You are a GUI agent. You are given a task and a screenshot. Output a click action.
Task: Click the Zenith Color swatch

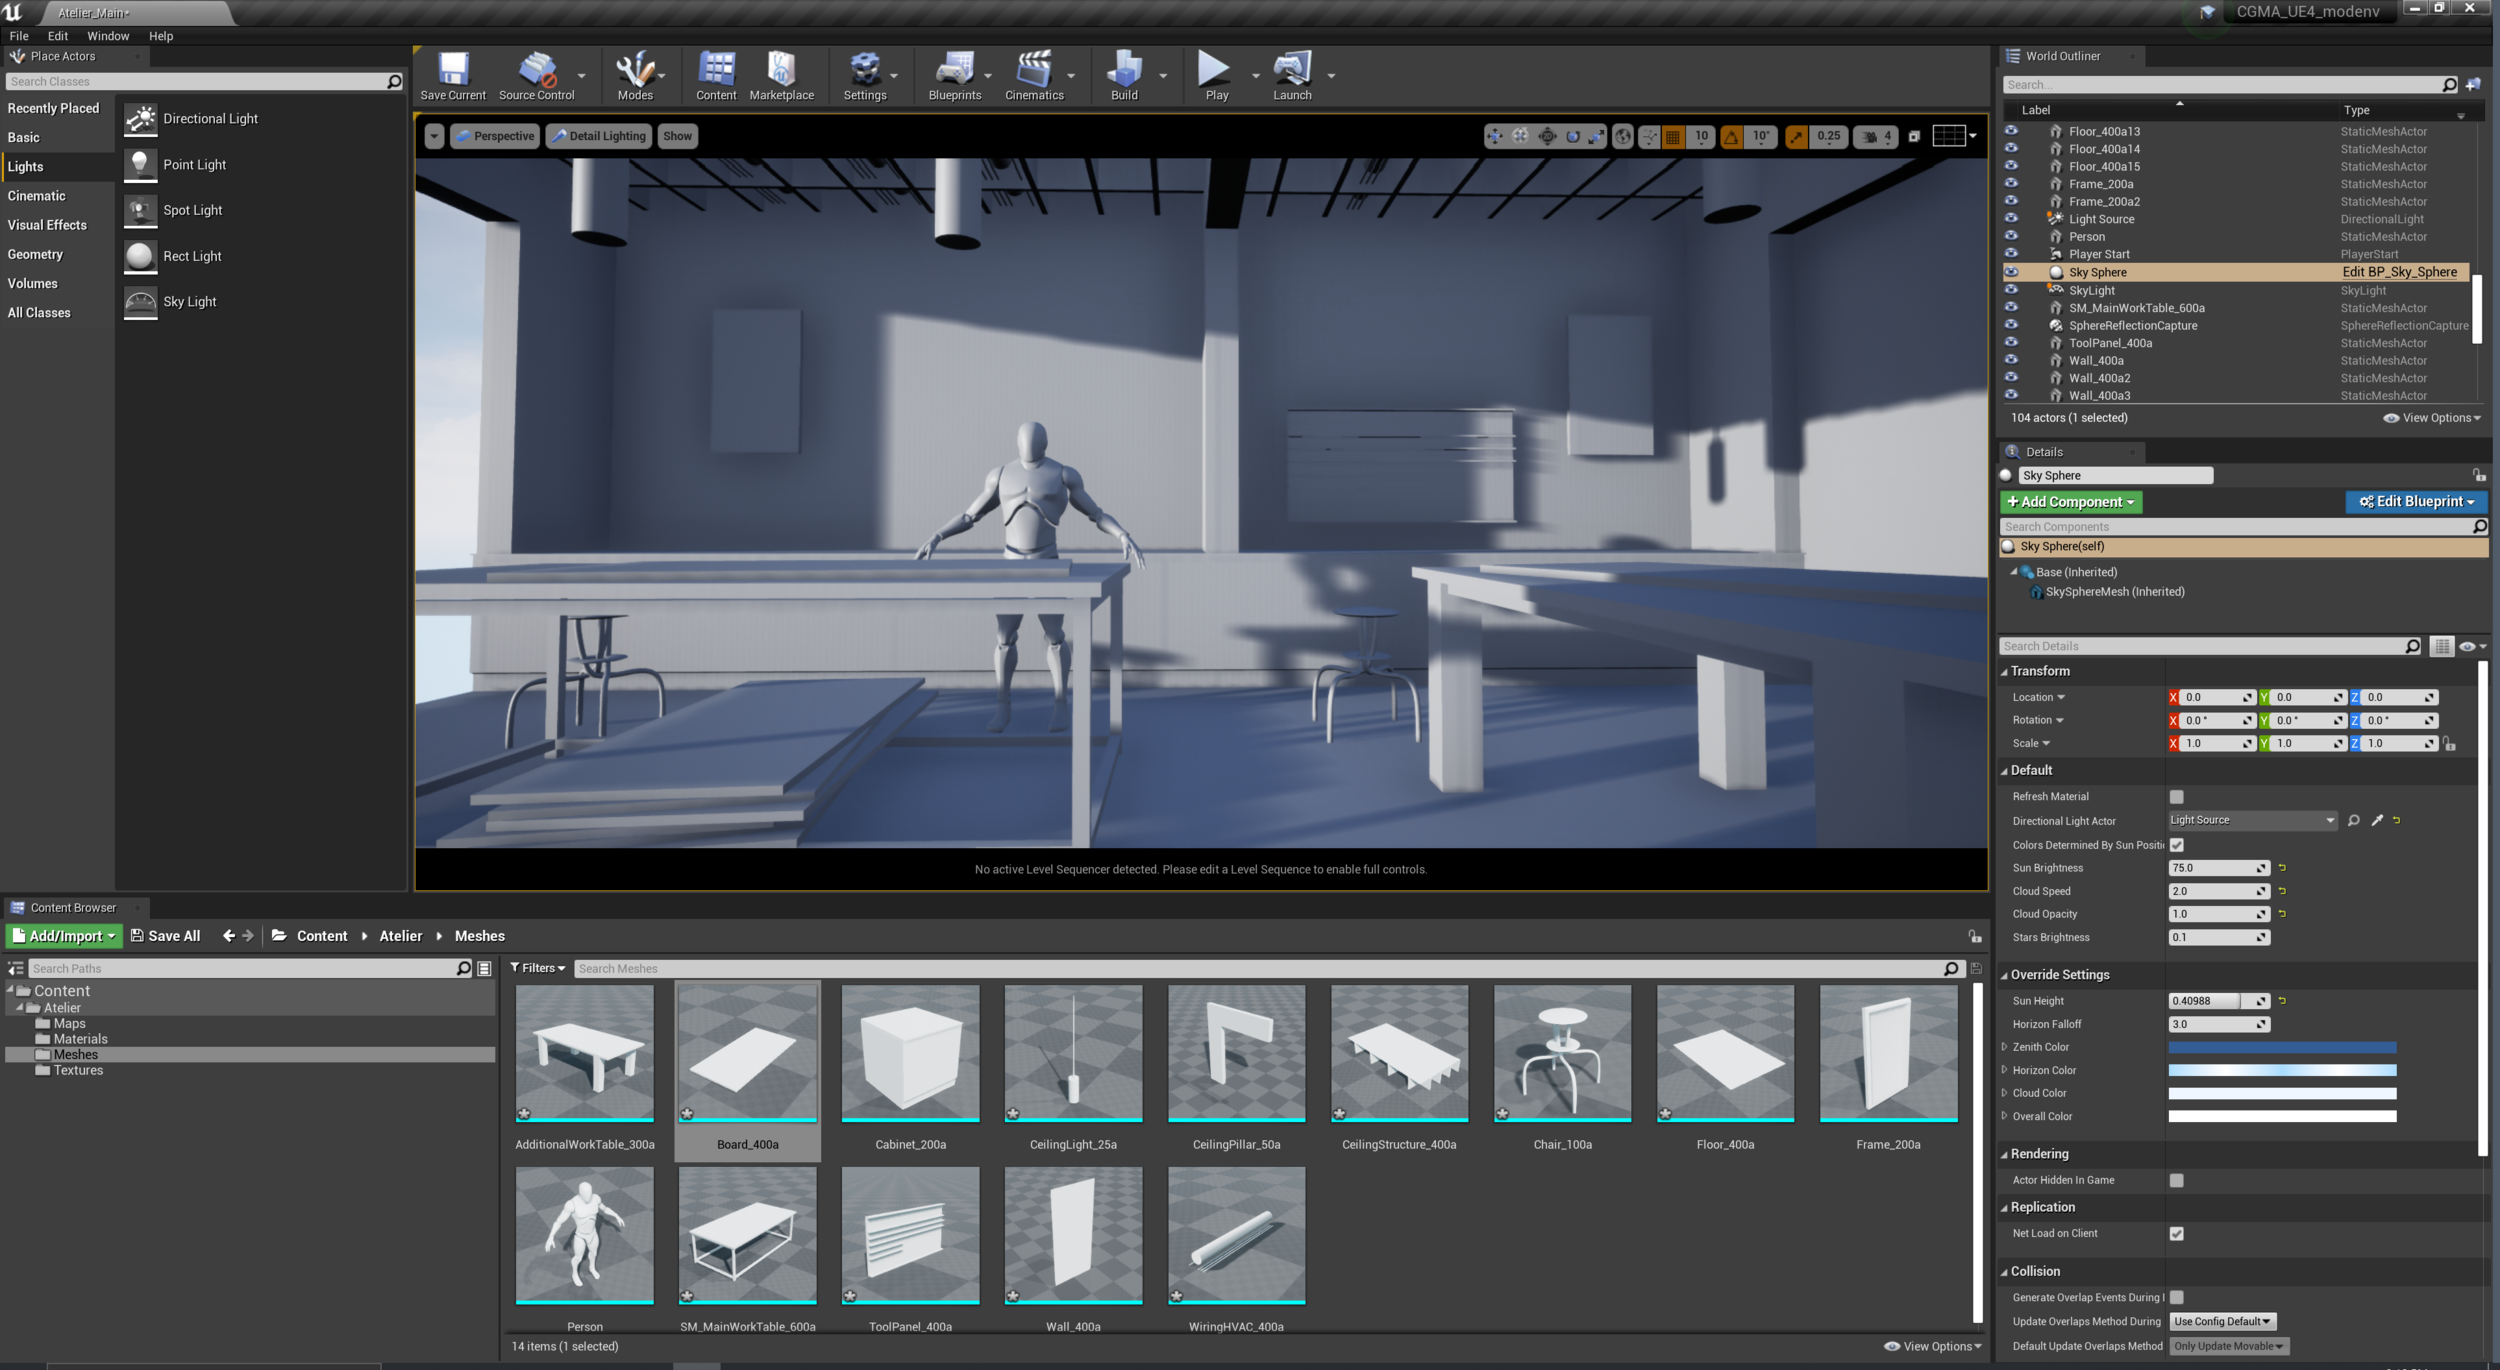[2283, 1047]
